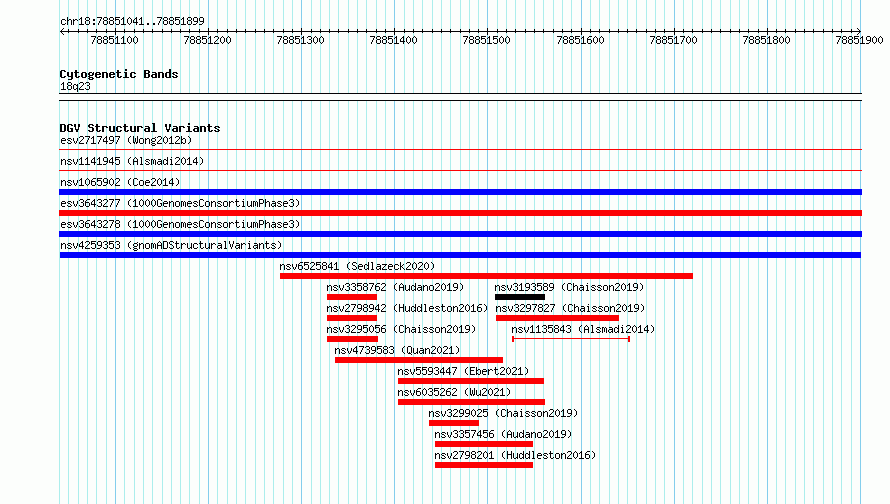Viewport: 890px width, 504px height.
Task: Click the black bar under nsv3193589
Action: (x=520, y=297)
